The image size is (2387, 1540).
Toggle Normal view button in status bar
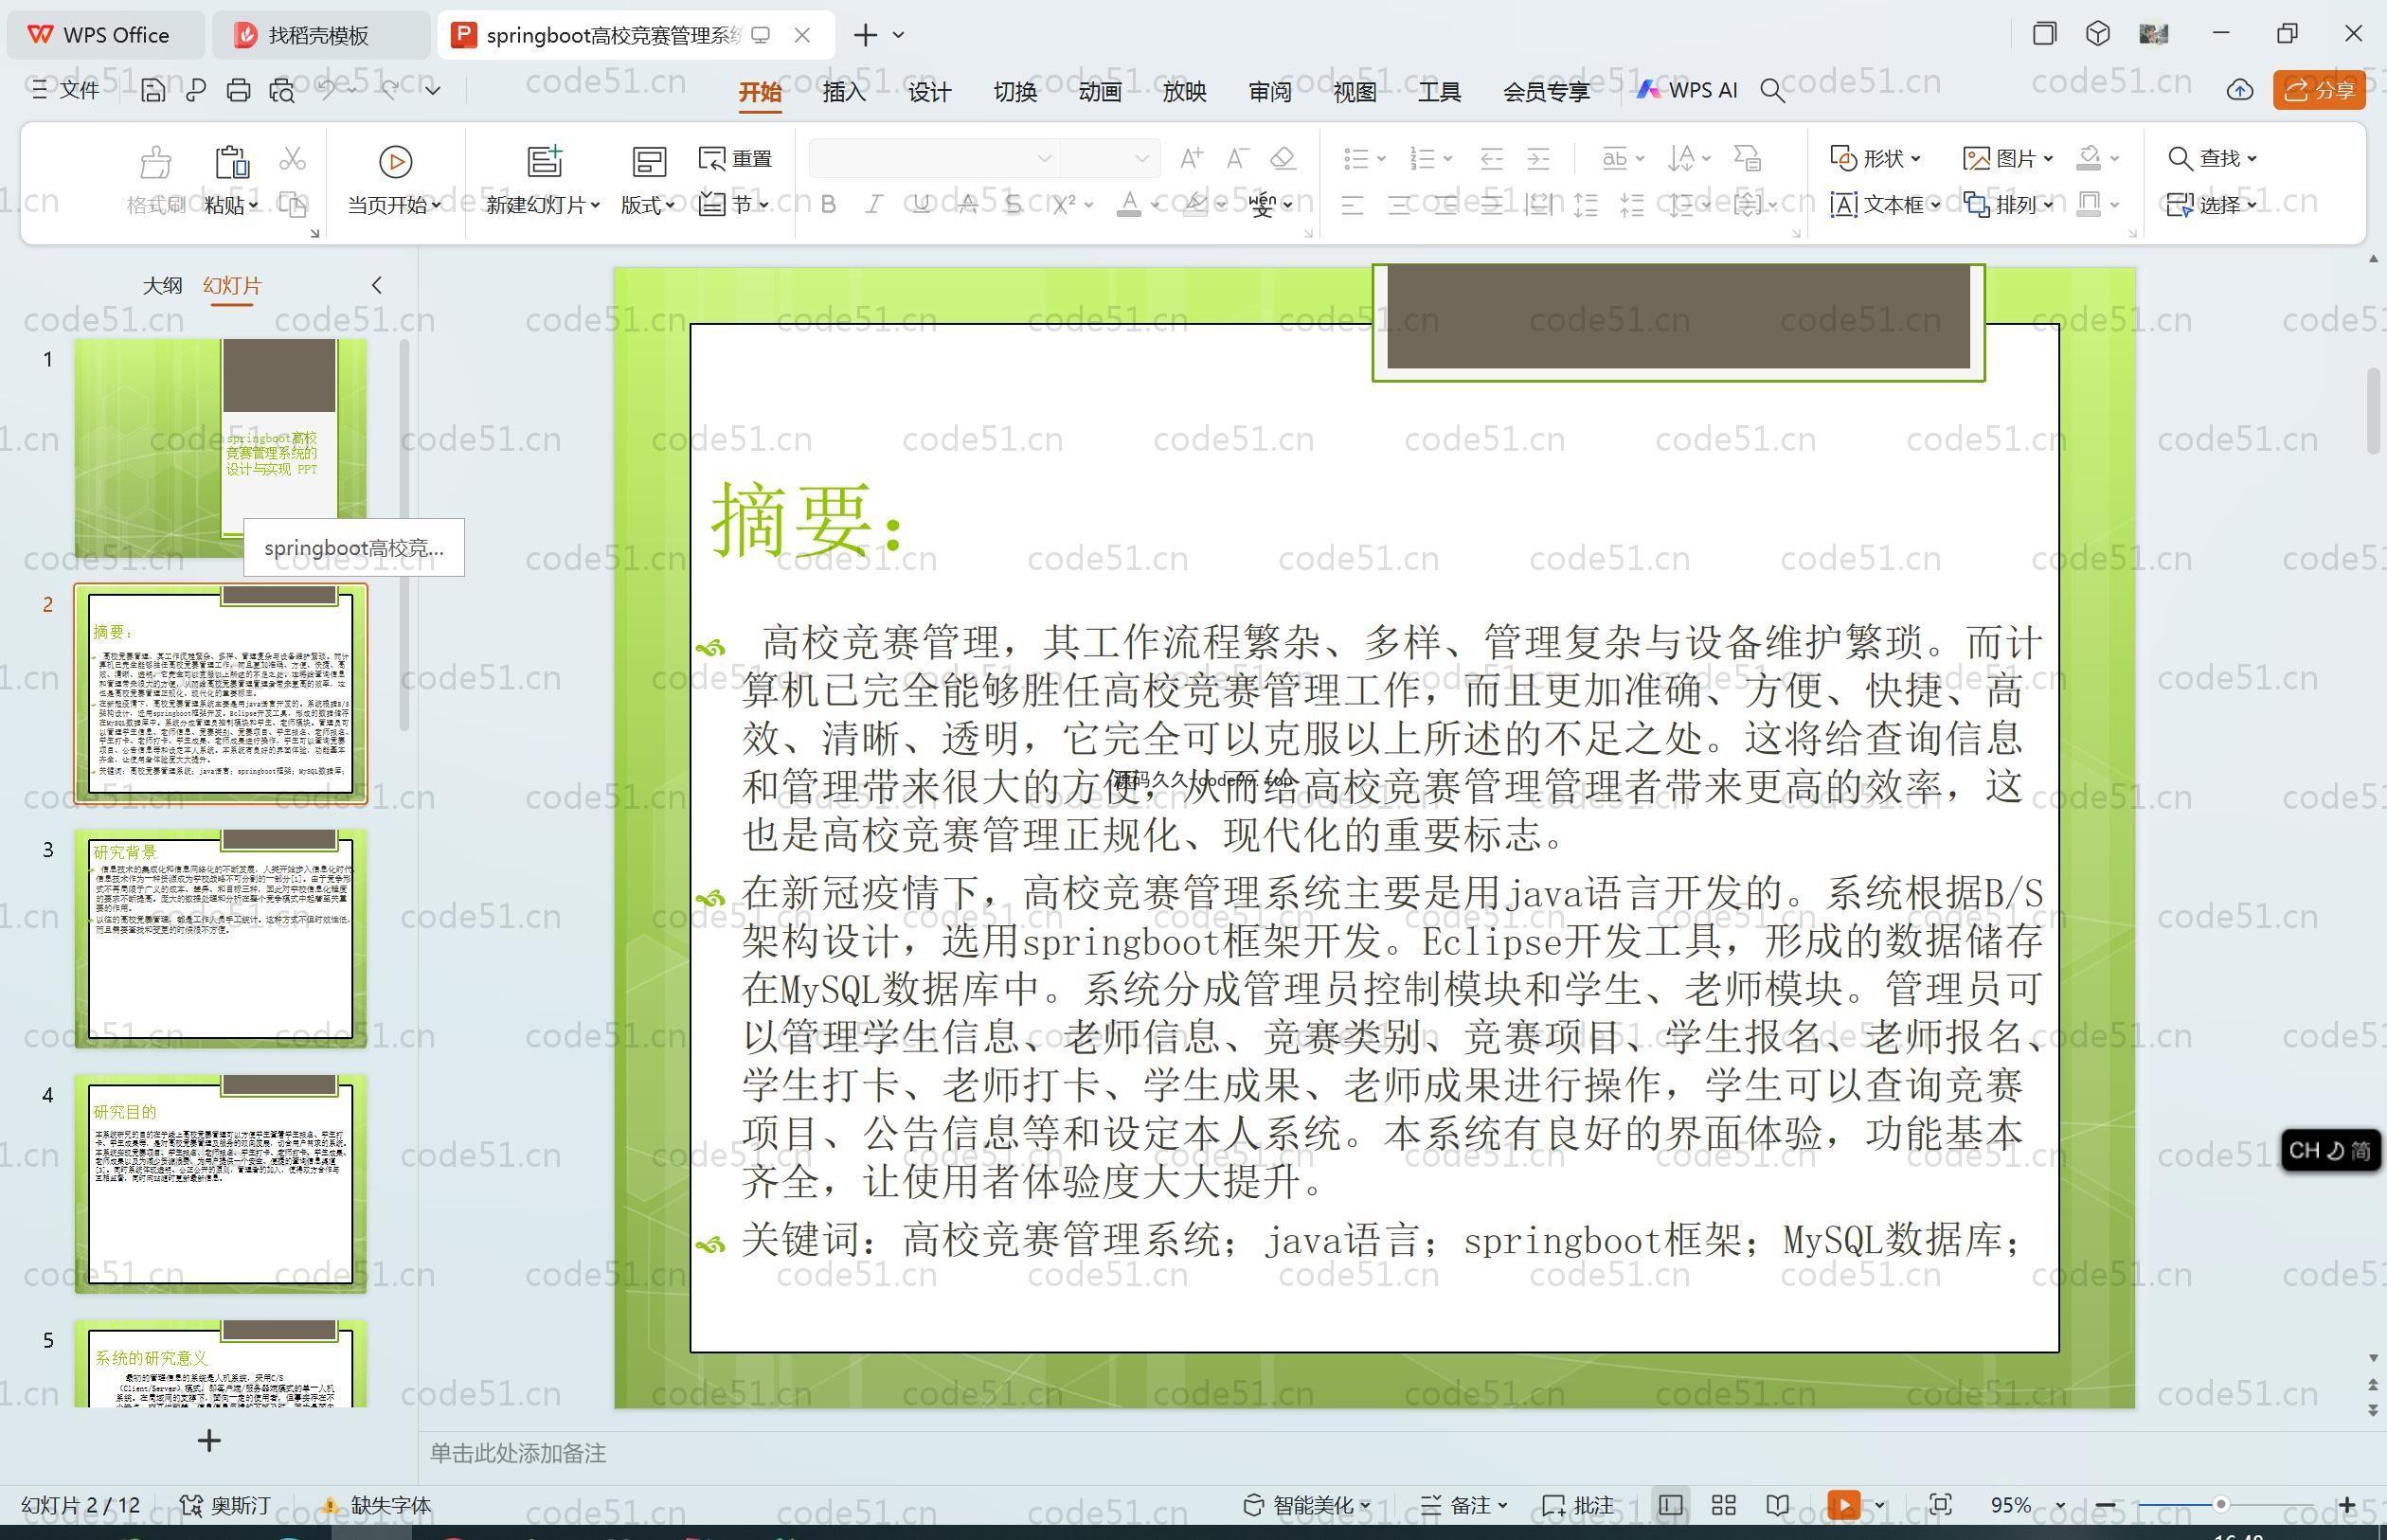coord(1670,1504)
